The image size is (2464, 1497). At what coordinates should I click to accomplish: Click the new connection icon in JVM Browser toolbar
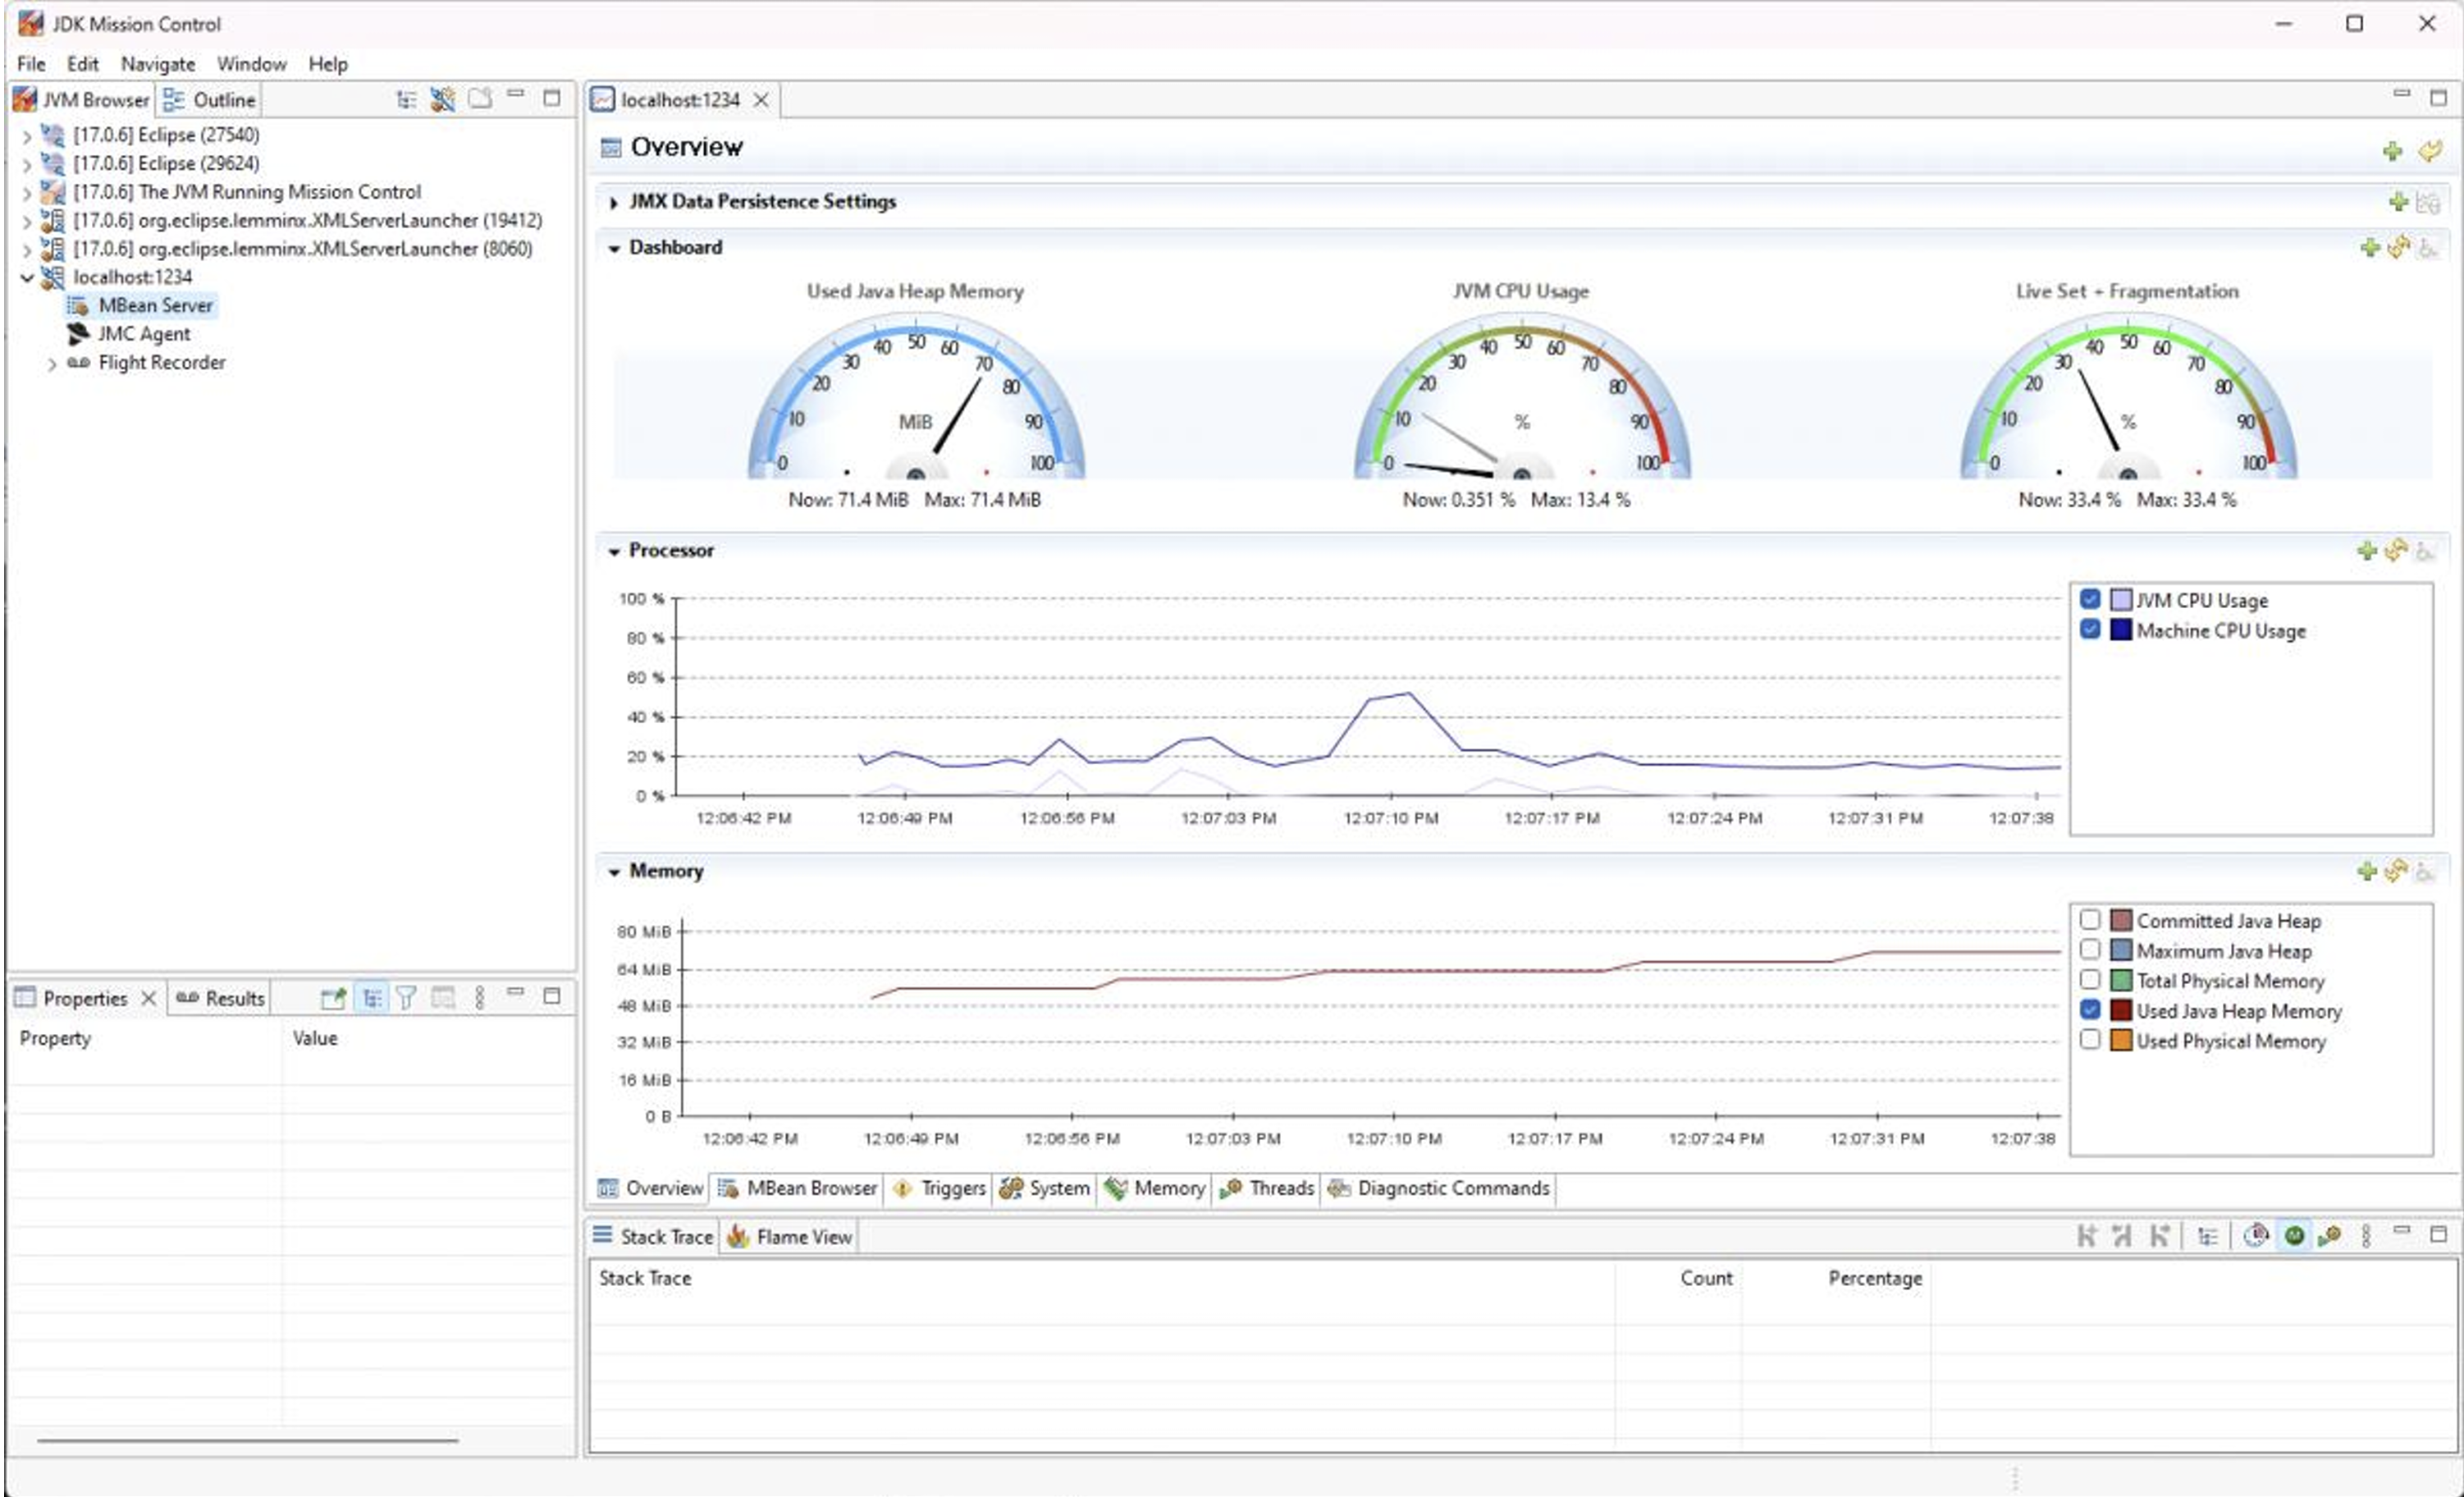pos(442,99)
